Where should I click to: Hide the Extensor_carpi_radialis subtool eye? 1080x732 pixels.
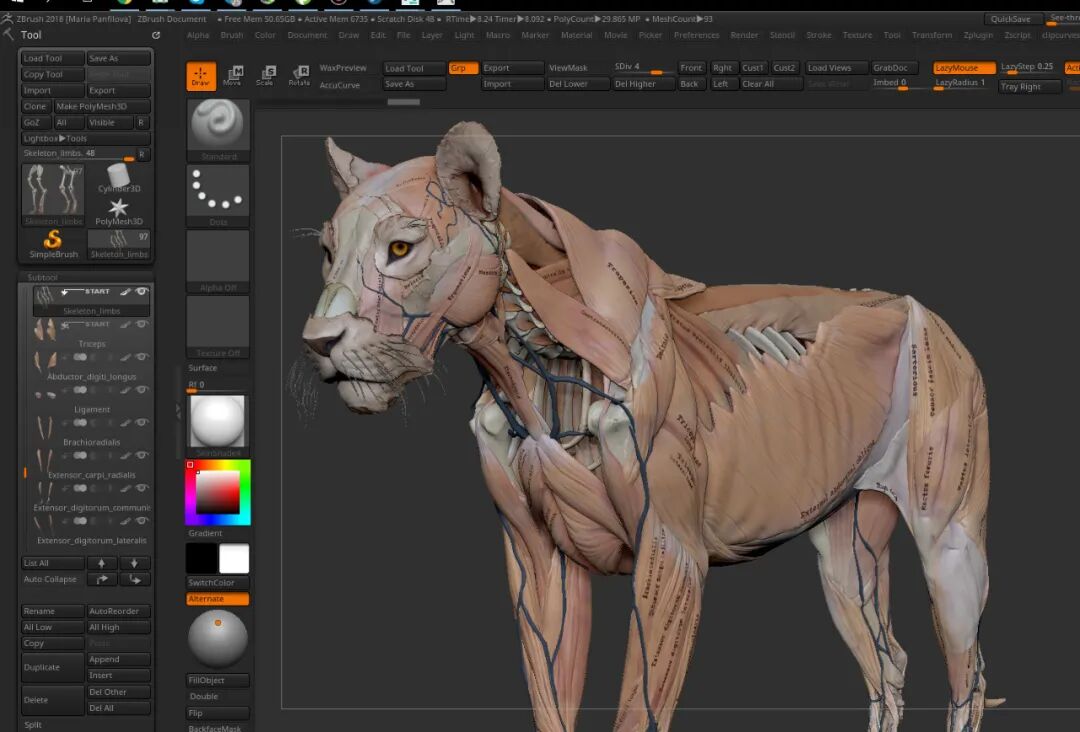tap(142, 455)
